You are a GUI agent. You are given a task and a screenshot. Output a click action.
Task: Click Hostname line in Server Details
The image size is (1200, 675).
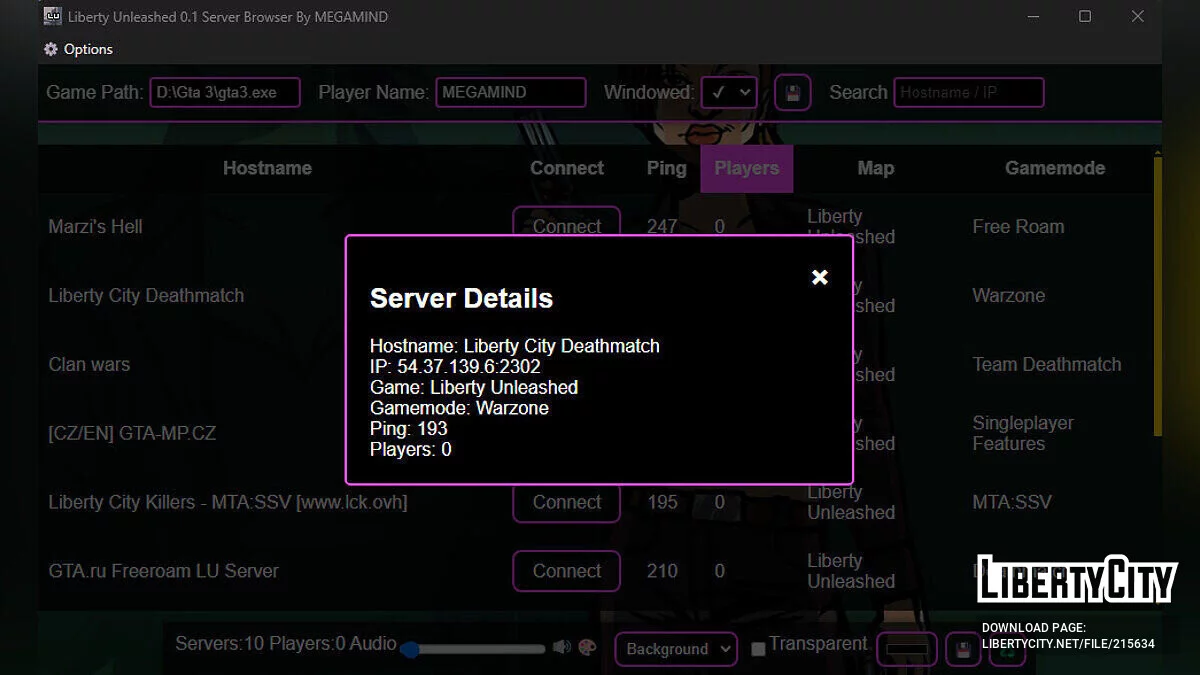coord(515,346)
